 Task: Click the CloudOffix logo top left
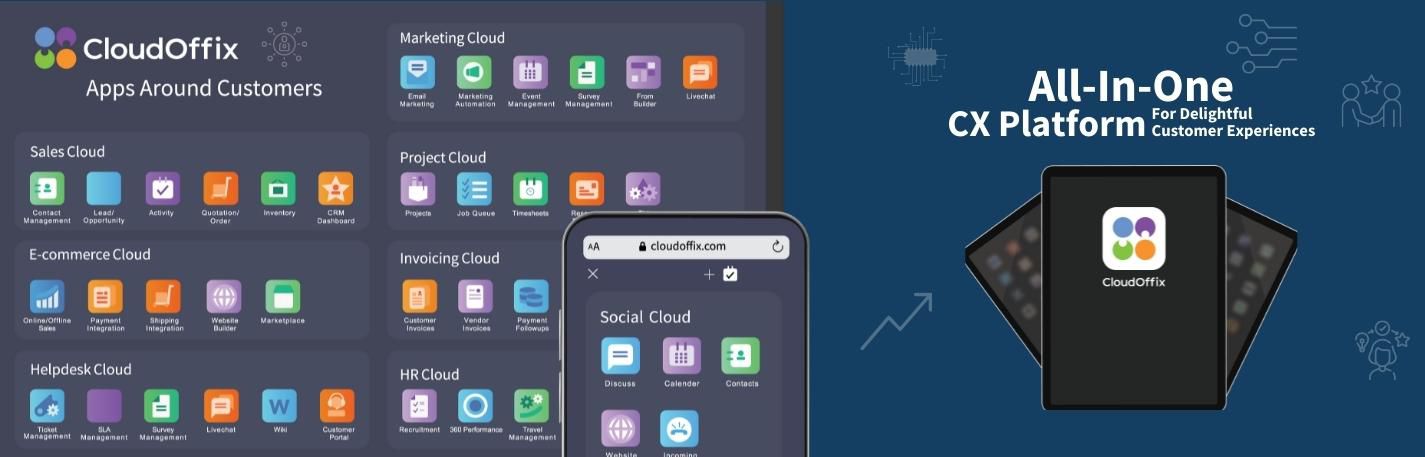pos(137,47)
